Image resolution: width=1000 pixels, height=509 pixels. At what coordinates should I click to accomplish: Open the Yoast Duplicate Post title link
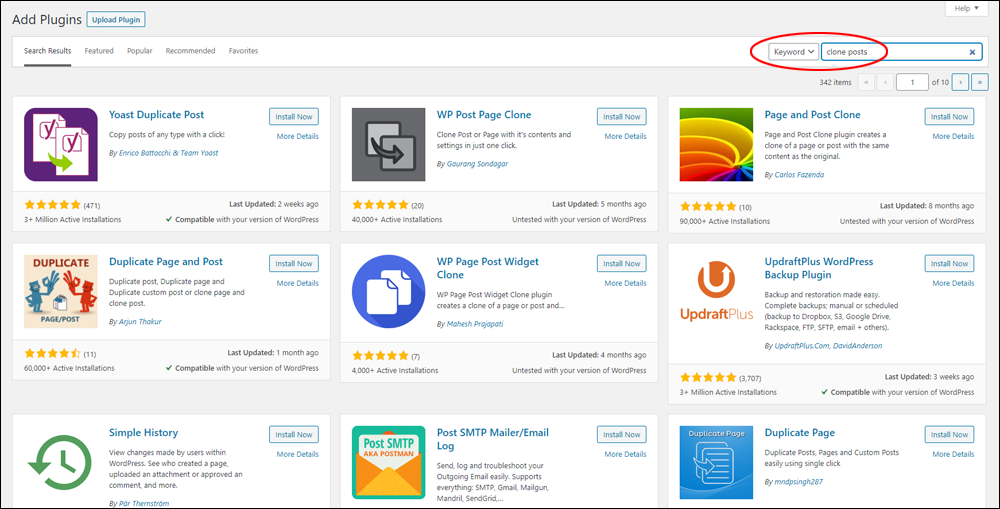156,115
